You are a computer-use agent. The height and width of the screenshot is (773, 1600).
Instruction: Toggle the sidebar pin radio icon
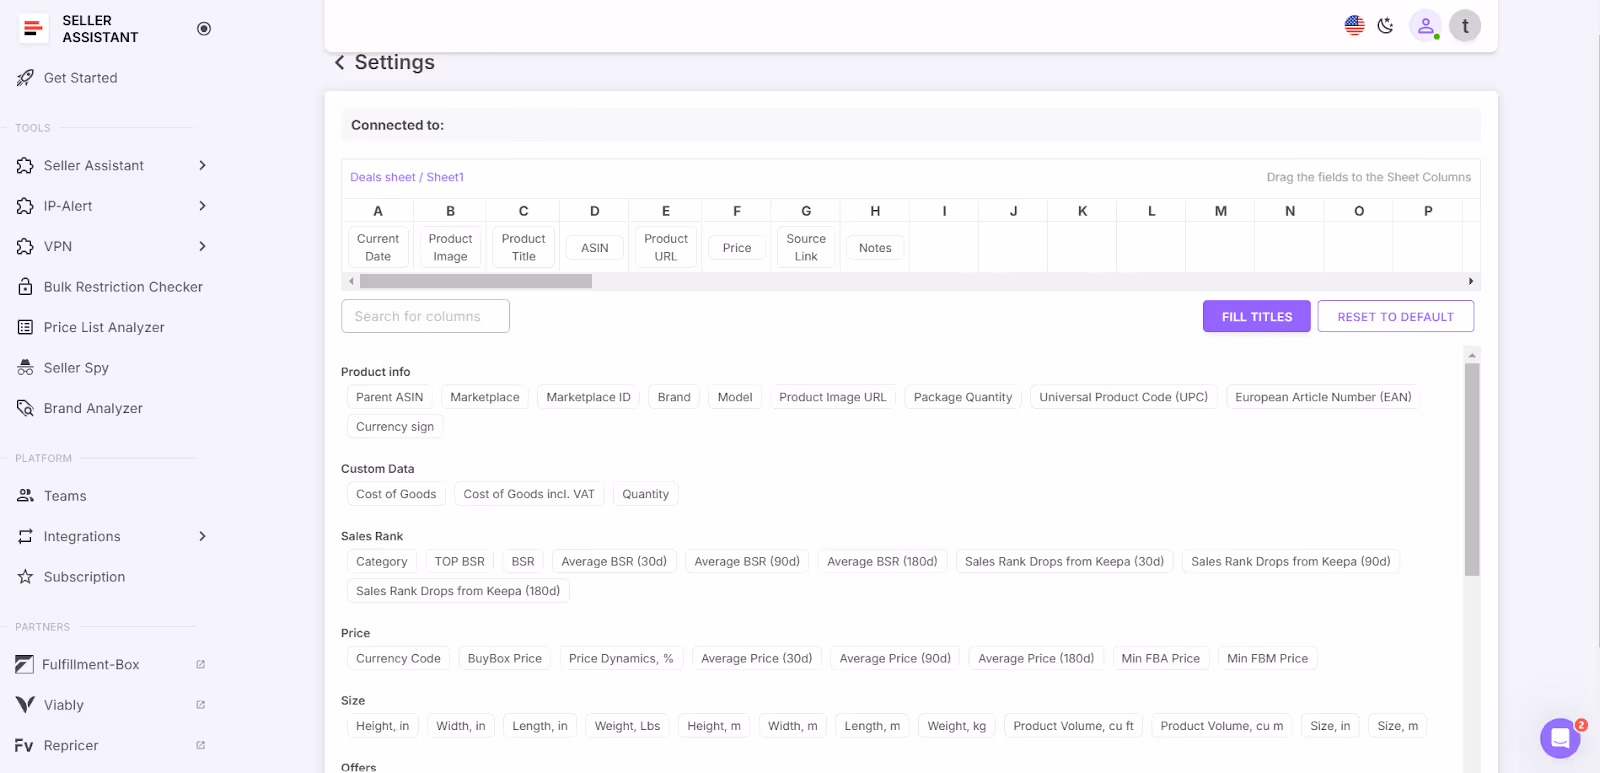[x=204, y=29]
